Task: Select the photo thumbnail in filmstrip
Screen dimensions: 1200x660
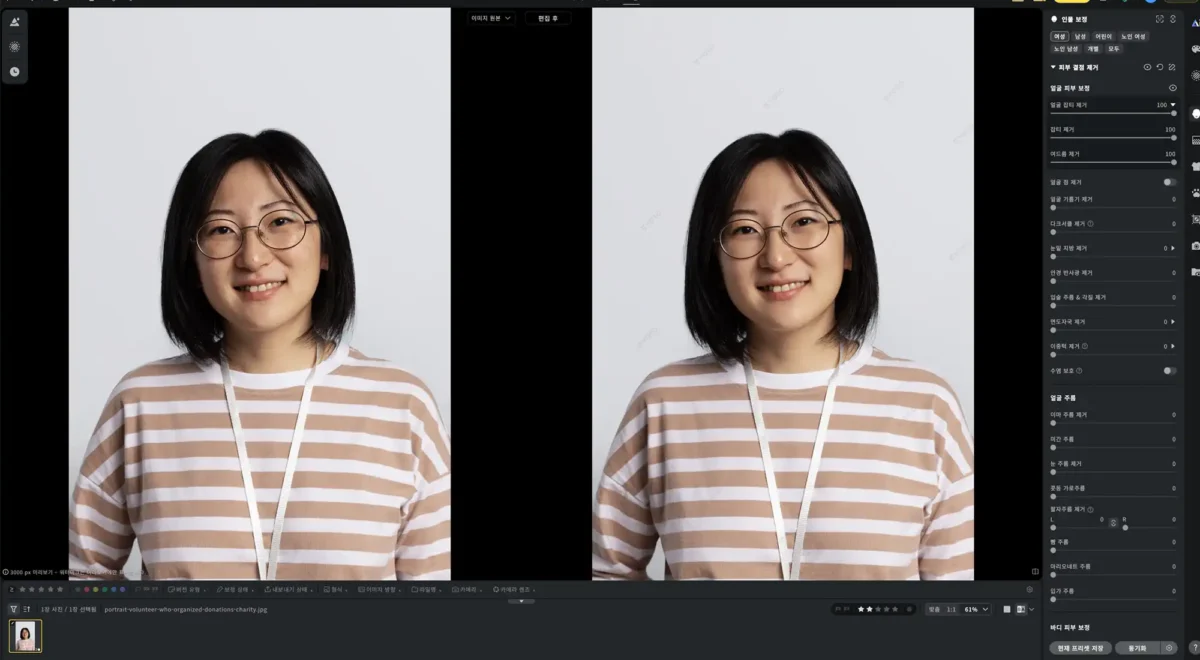Action: coord(26,636)
